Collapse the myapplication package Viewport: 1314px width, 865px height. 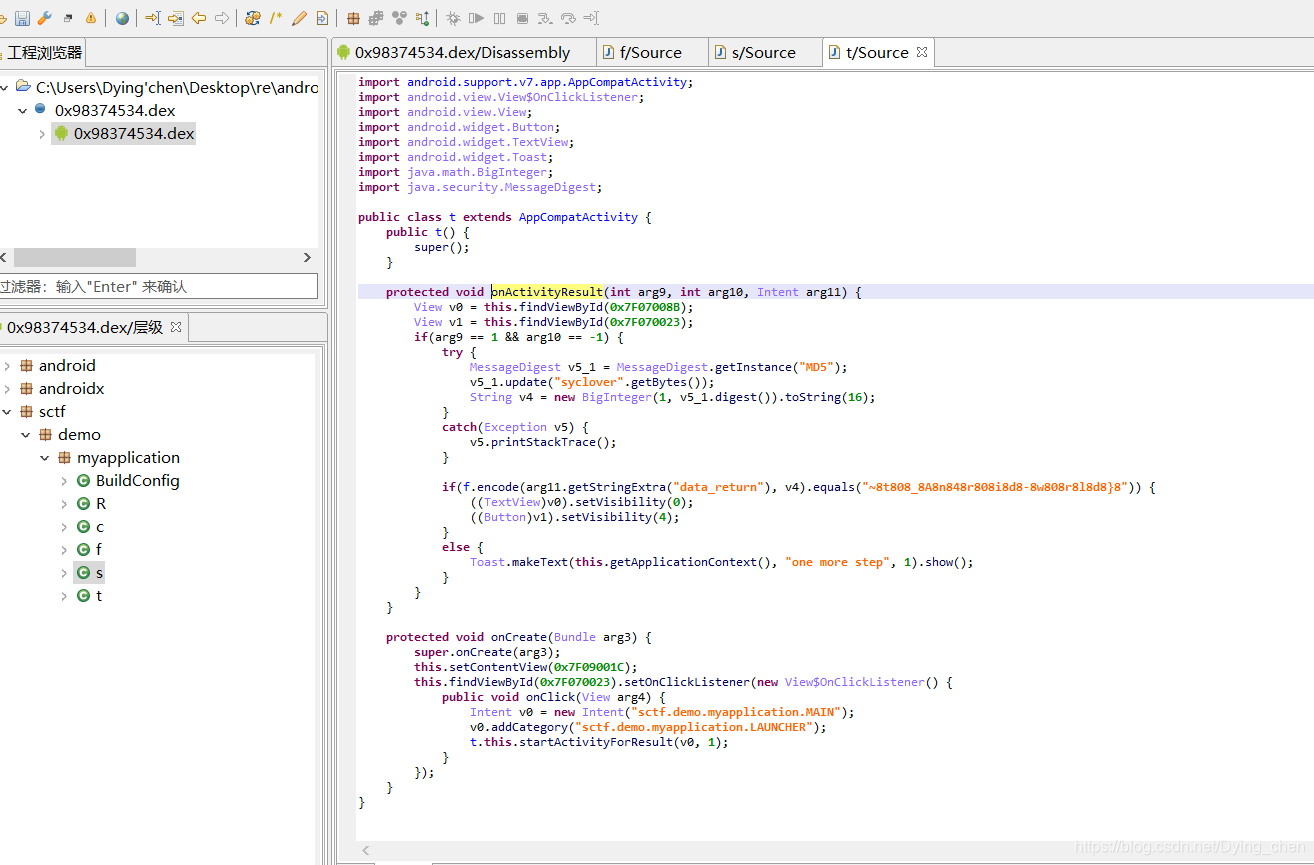(45, 458)
